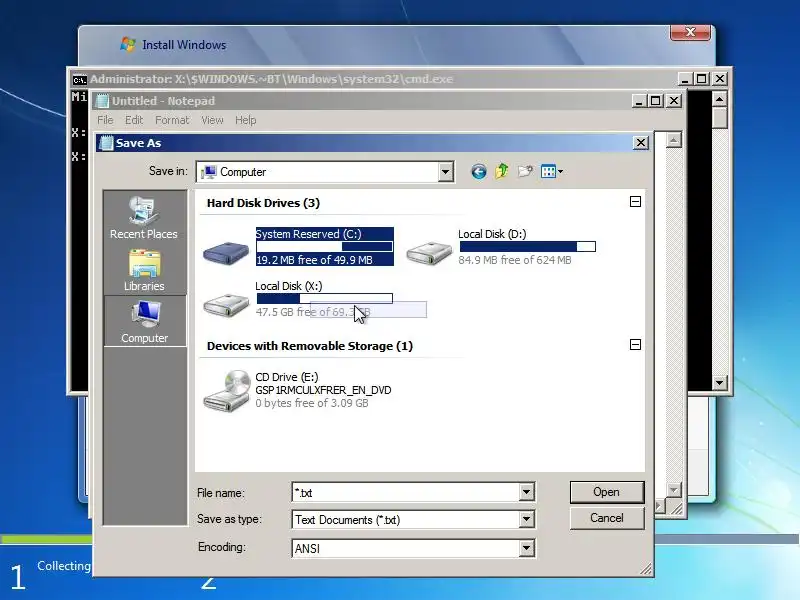
Task: Open the Encoding dropdown arrow
Action: 527,548
